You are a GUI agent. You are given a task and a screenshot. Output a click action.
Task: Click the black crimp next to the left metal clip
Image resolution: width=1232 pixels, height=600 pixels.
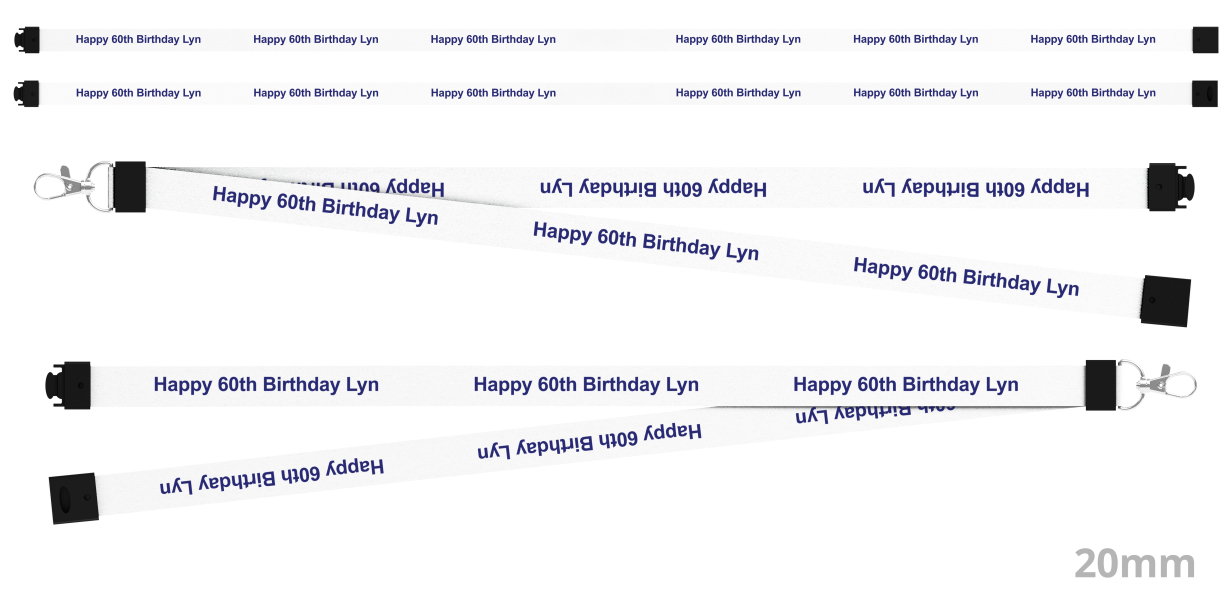[x=130, y=187]
